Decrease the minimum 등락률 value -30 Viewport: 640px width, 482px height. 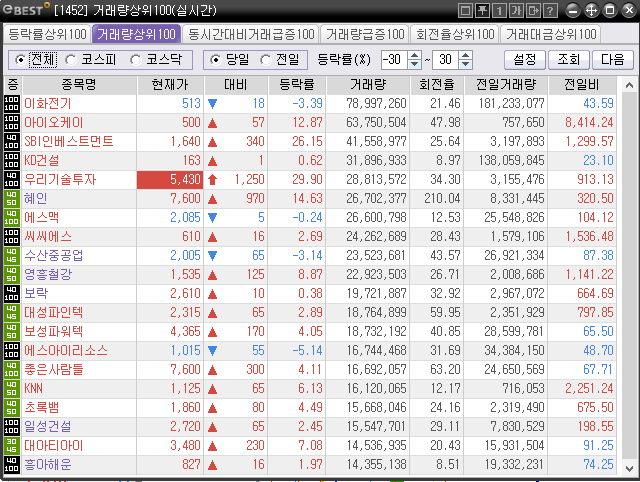tap(415, 64)
